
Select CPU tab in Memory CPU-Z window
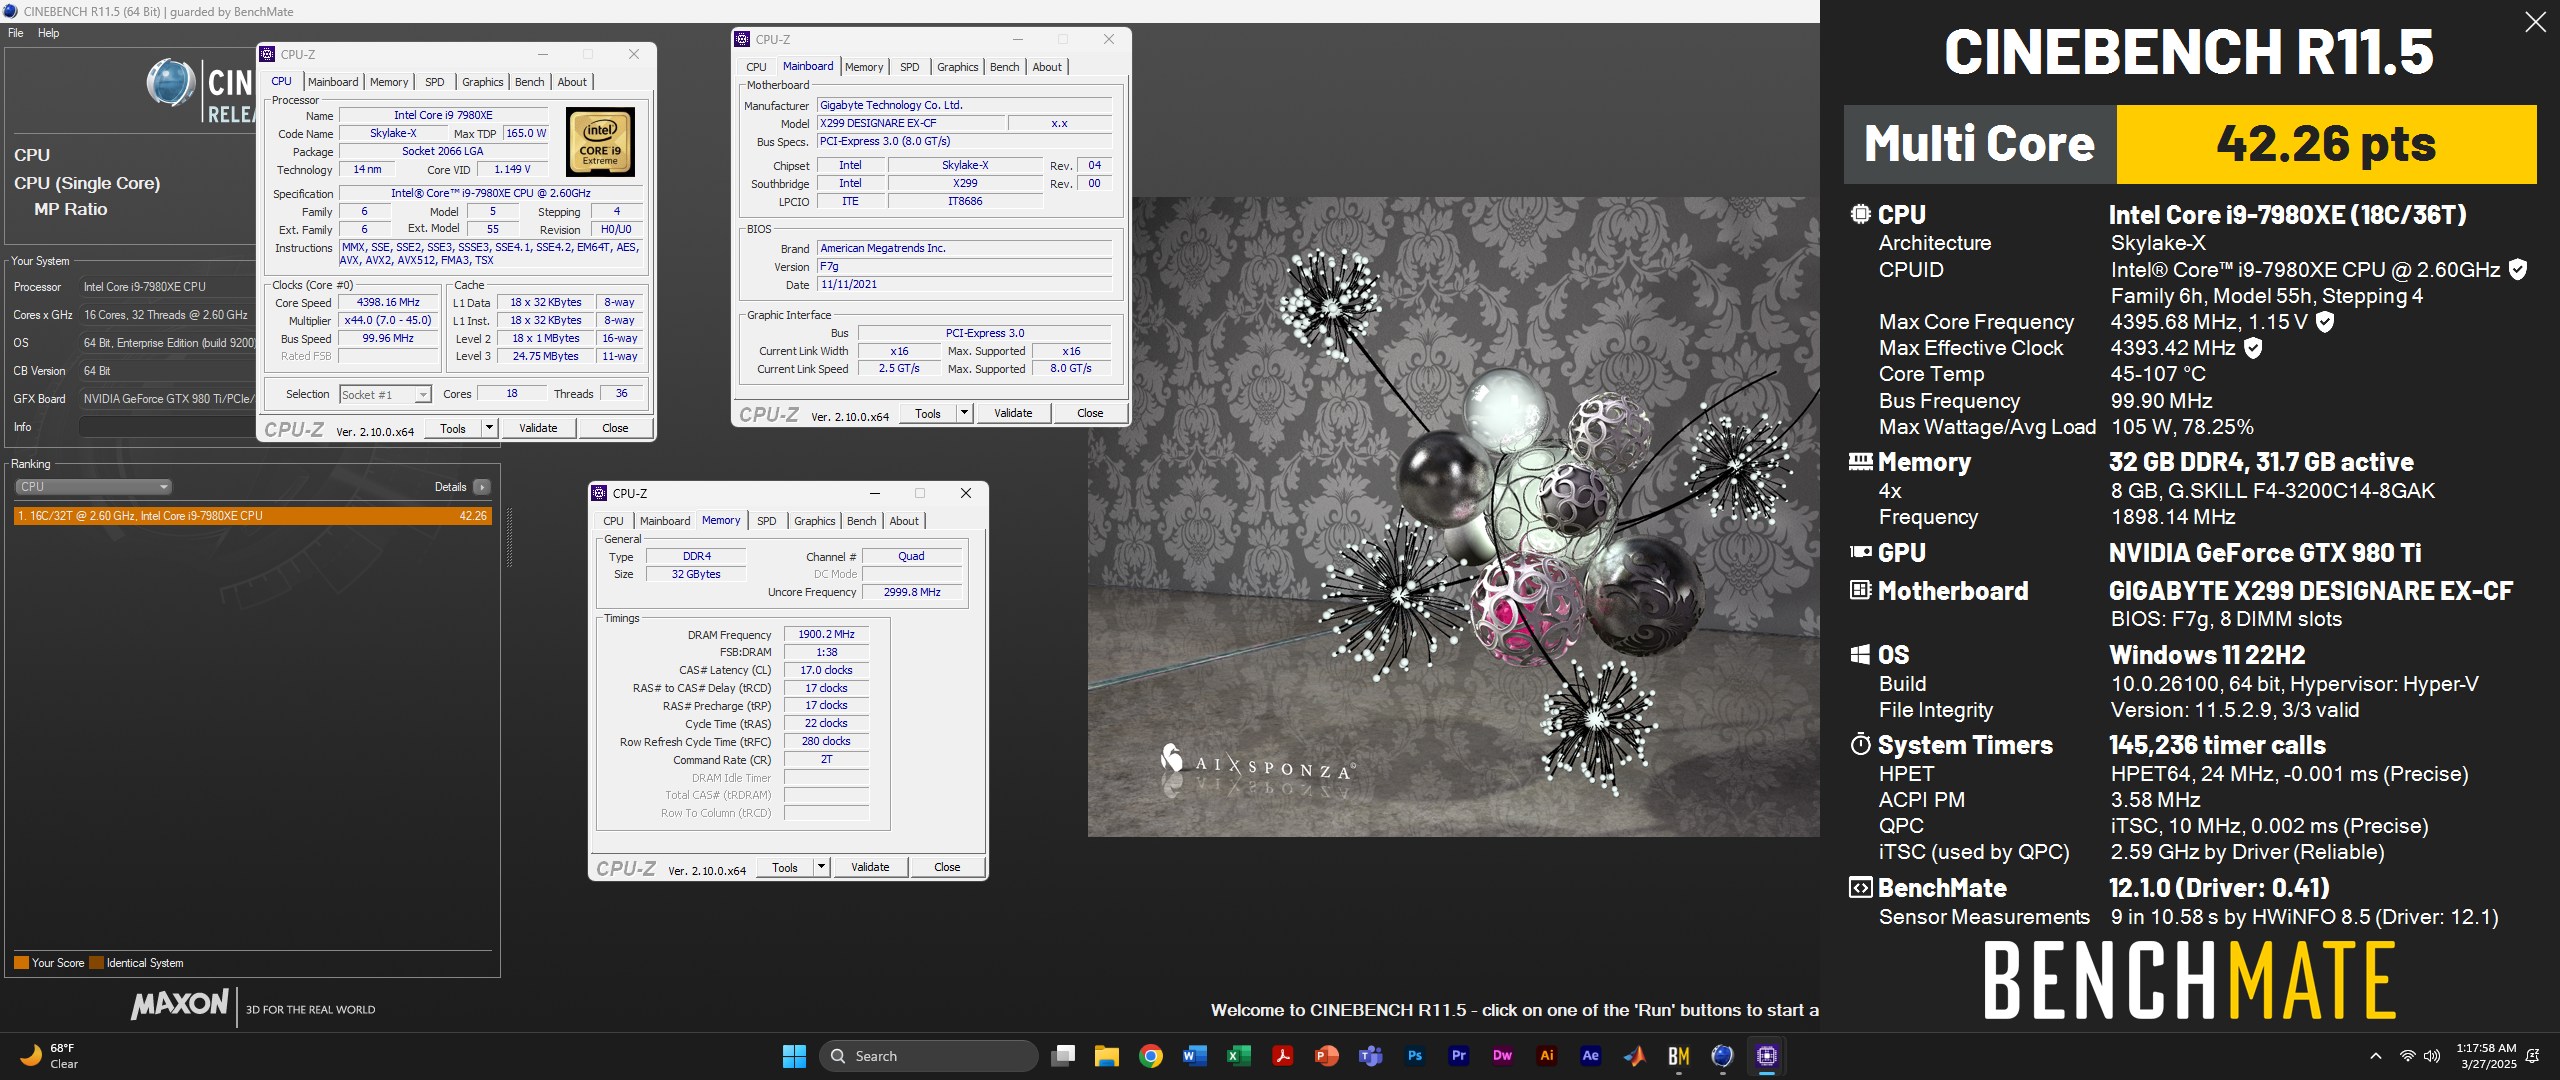pos(613,521)
